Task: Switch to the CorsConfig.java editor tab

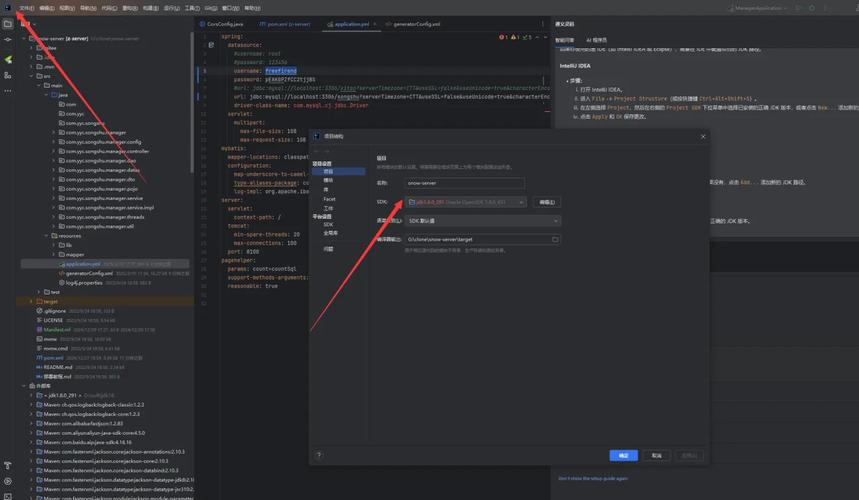Action: pyautogui.click(x=226, y=24)
